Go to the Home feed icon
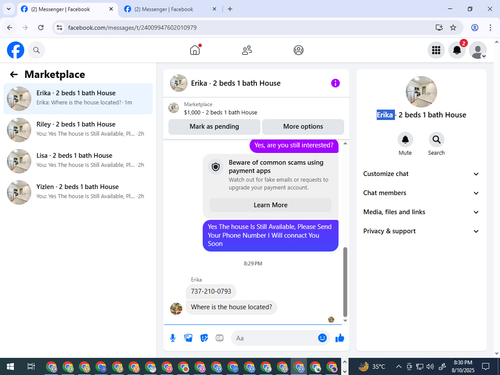 [x=195, y=50]
